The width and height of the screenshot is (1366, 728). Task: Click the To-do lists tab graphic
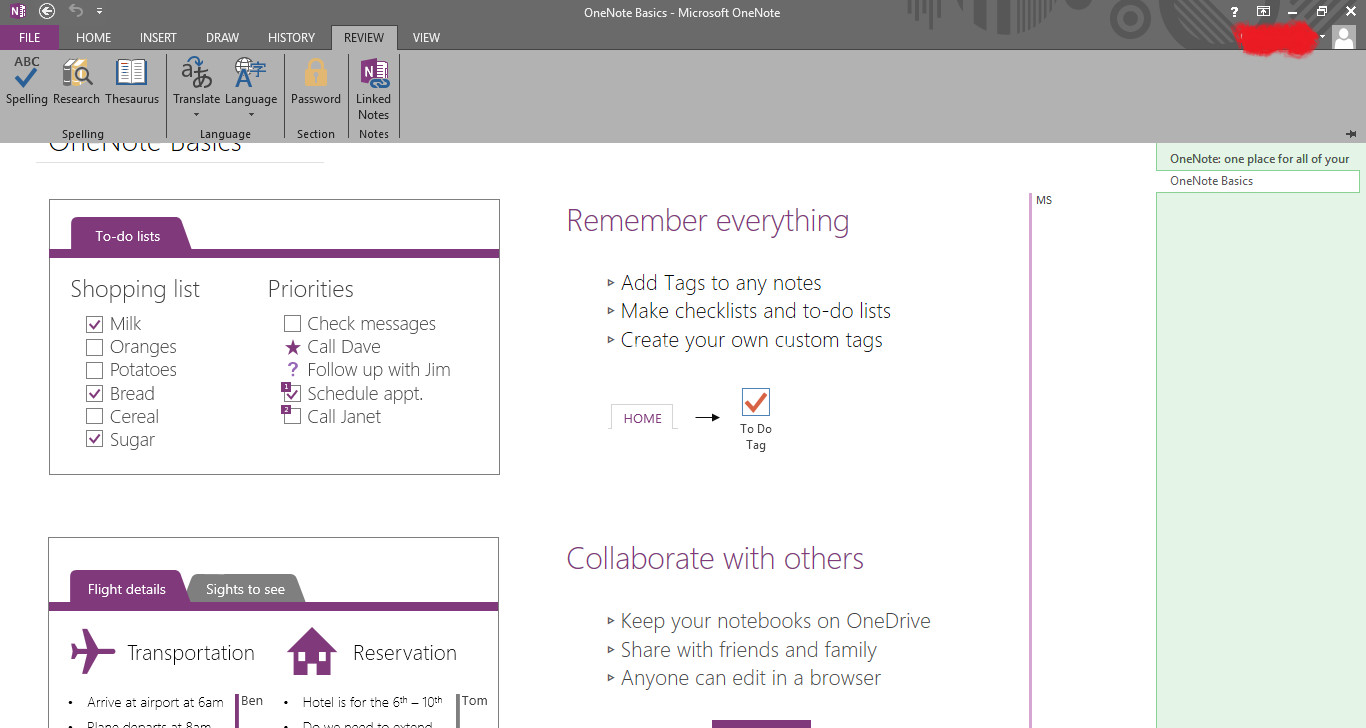[128, 236]
